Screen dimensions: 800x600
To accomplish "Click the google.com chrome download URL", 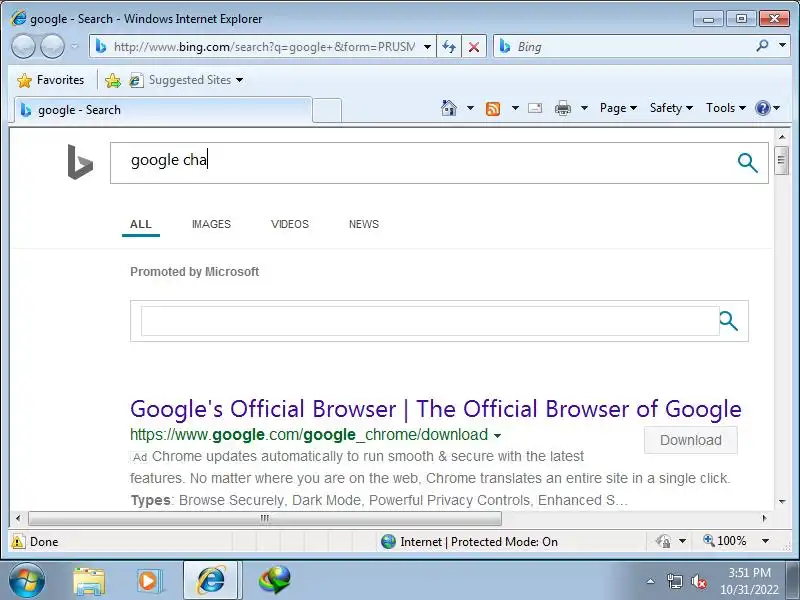I will (309, 435).
